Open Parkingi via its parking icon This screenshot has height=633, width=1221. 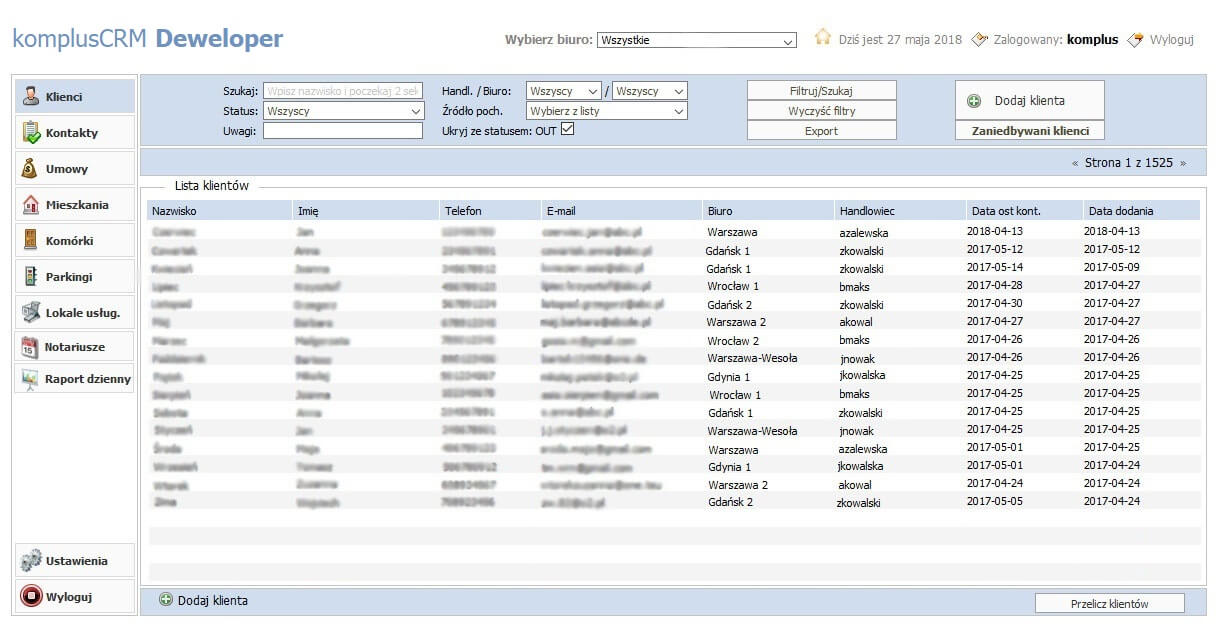click(31, 277)
